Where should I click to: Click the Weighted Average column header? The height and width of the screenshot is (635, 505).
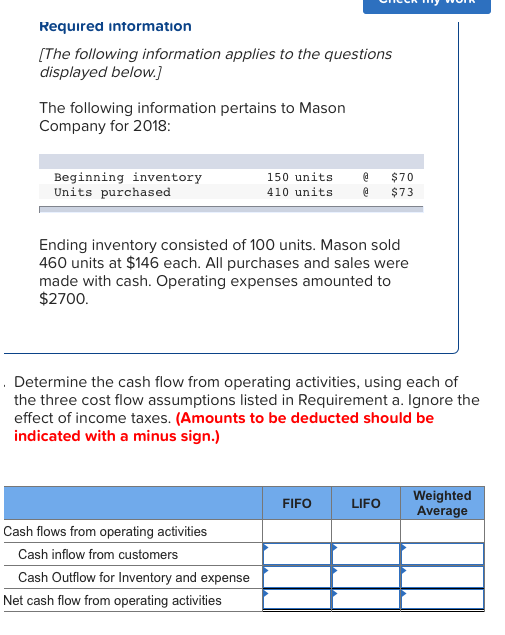pos(442,503)
